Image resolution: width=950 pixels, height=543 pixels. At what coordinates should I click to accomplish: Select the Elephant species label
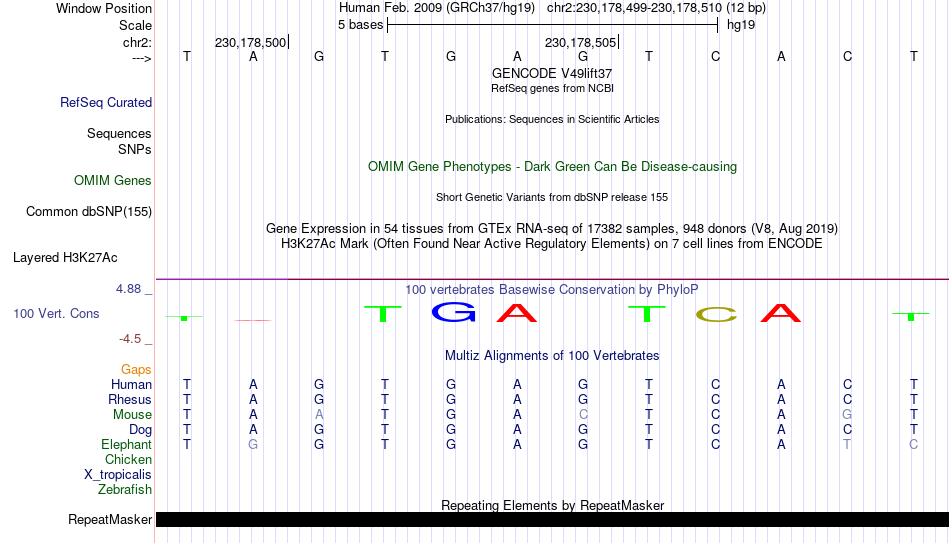[126, 445]
